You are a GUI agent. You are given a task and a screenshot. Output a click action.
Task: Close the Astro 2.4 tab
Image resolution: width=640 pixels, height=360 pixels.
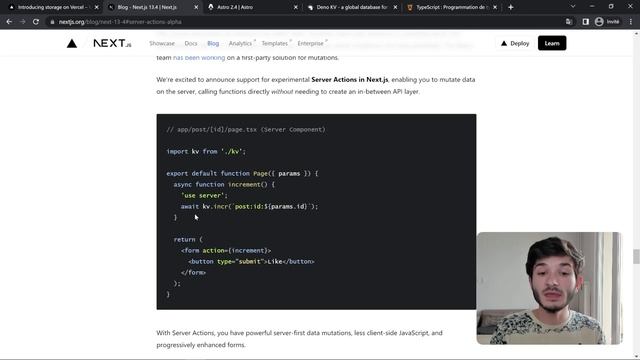point(296,7)
